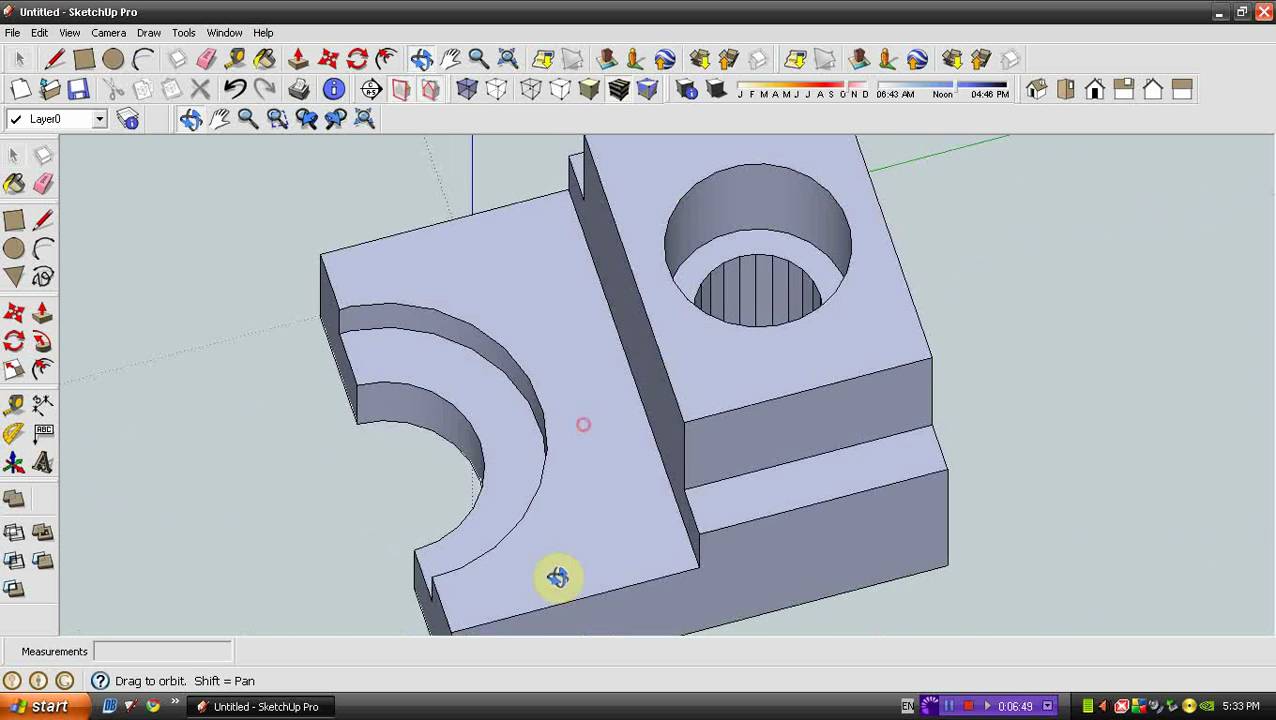The width and height of the screenshot is (1276, 720).
Task: Switch to Iso standard view
Action: coord(1036,90)
